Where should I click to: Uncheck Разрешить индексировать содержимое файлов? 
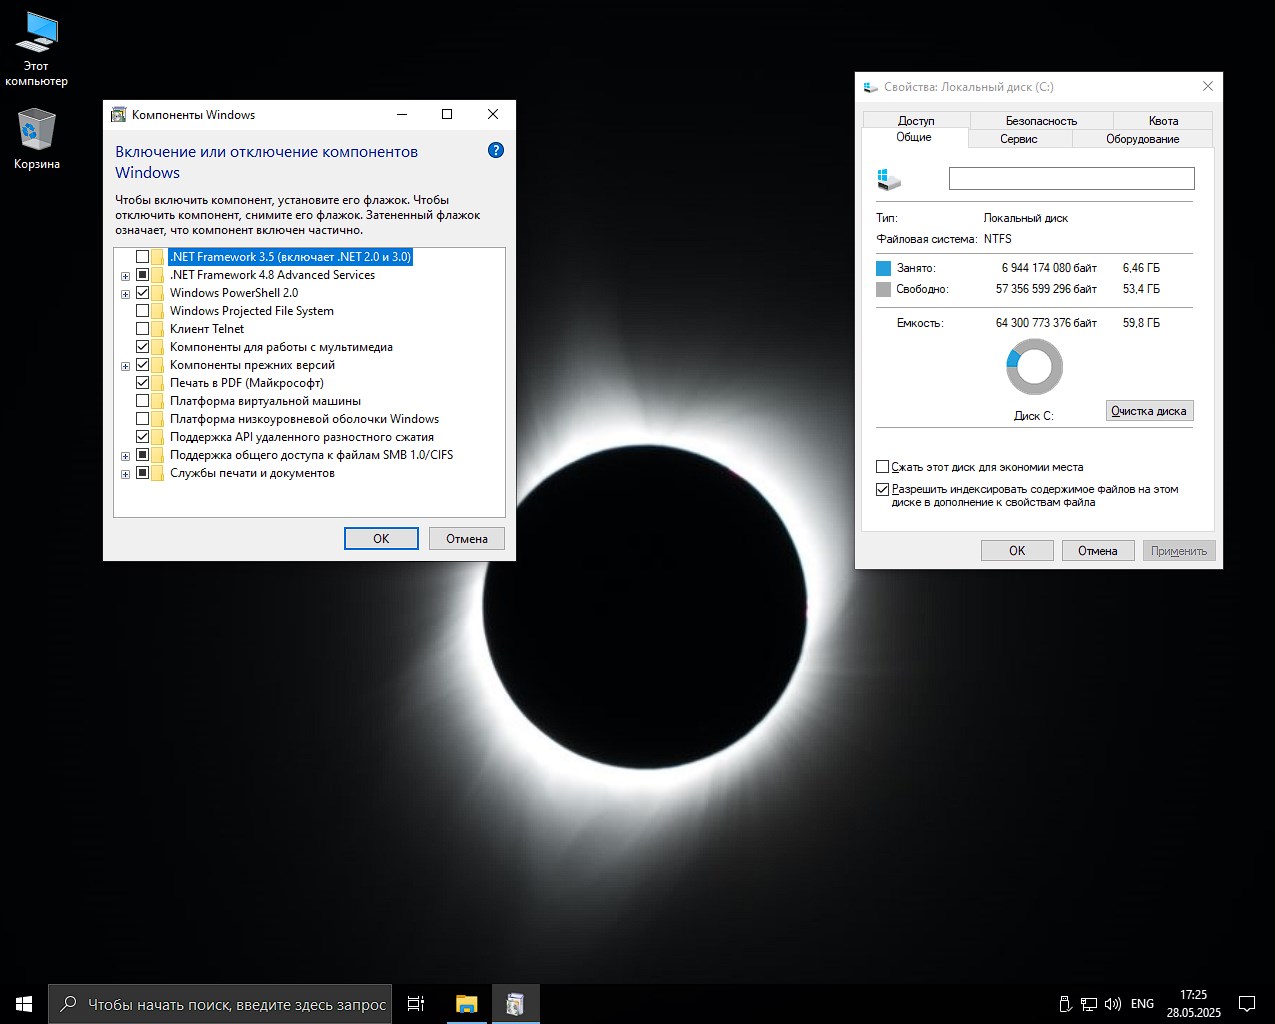(882, 490)
